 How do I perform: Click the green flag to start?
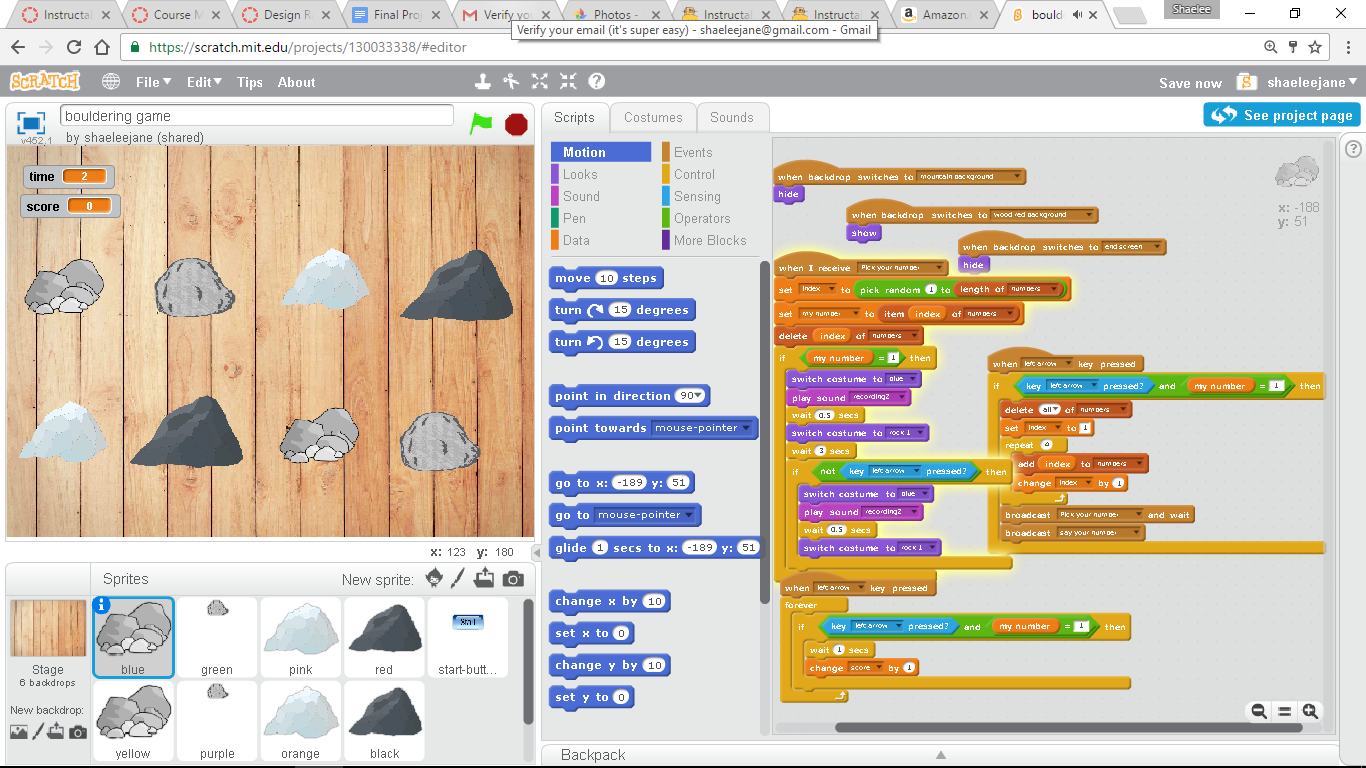[481, 123]
